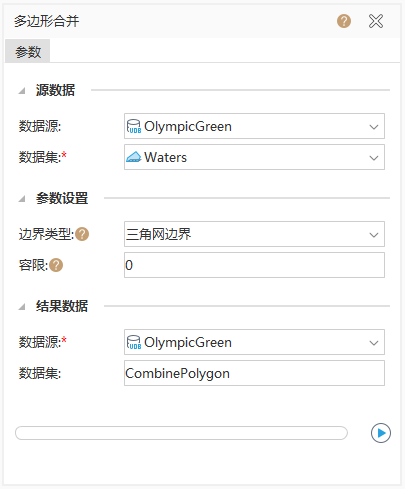Click the 容限 tolerance input field
The width and height of the screenshot is (405, 489).
coord(254,265)
